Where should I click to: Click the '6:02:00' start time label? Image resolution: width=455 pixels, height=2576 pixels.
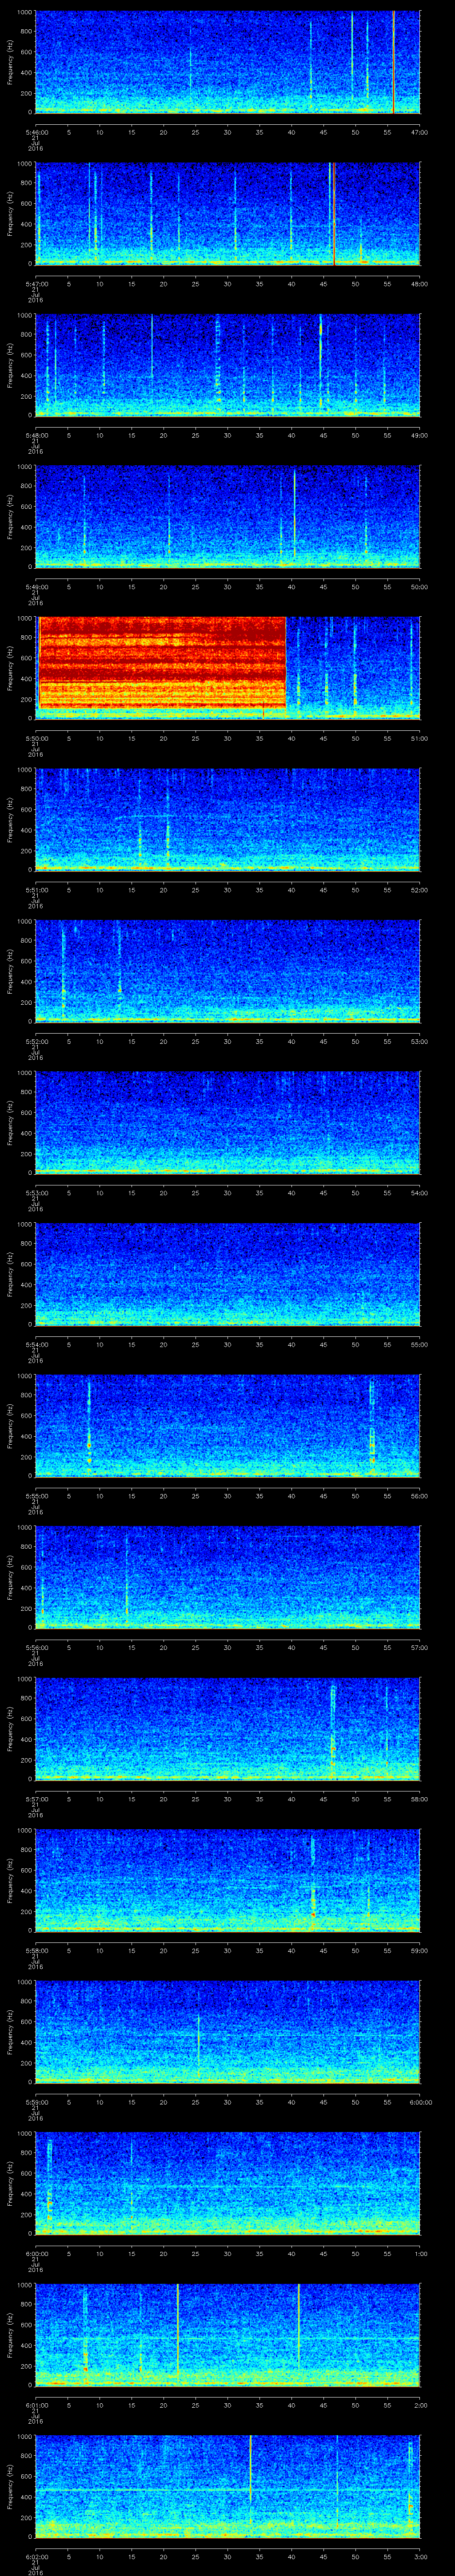(x=36, y=2556)
